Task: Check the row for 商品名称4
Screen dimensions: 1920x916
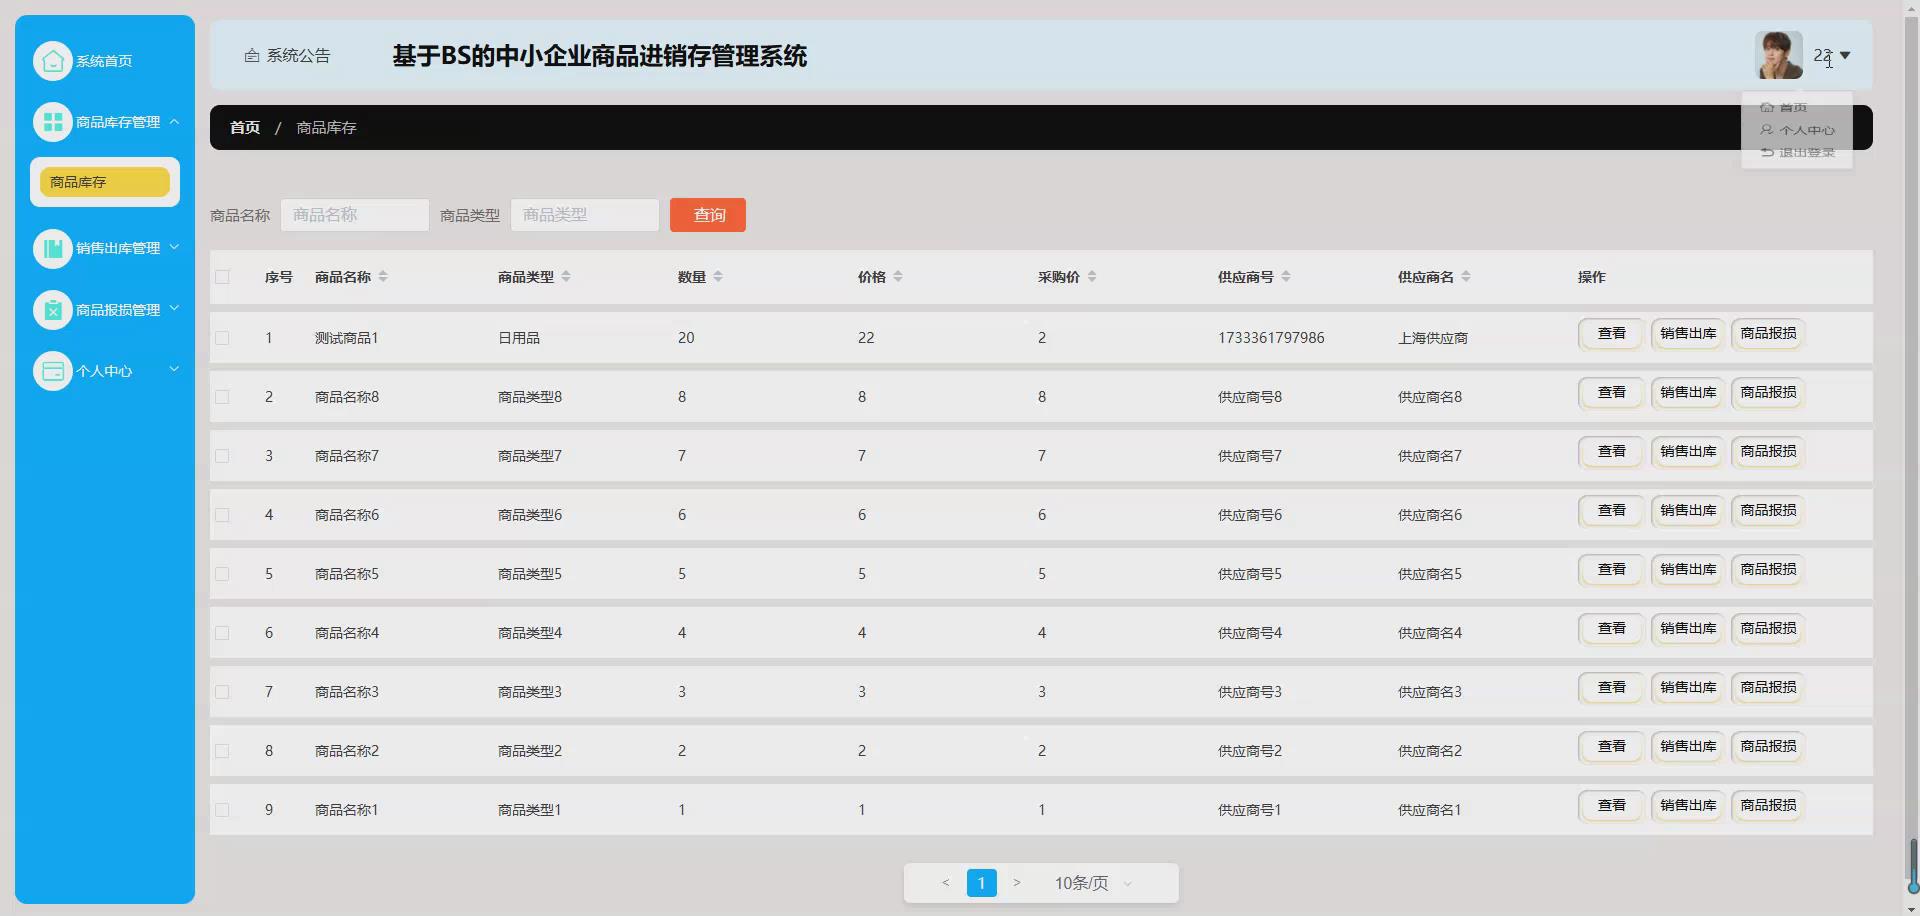Action: pos(222,633)
